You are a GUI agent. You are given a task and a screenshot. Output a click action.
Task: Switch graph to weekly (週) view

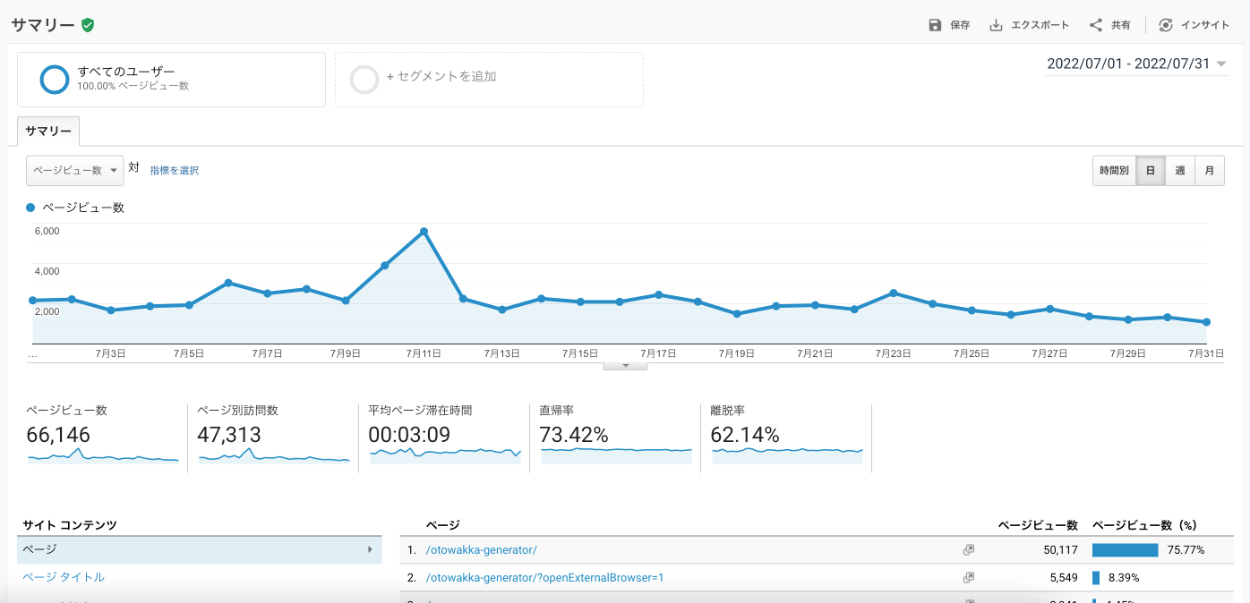point(1180,171)
